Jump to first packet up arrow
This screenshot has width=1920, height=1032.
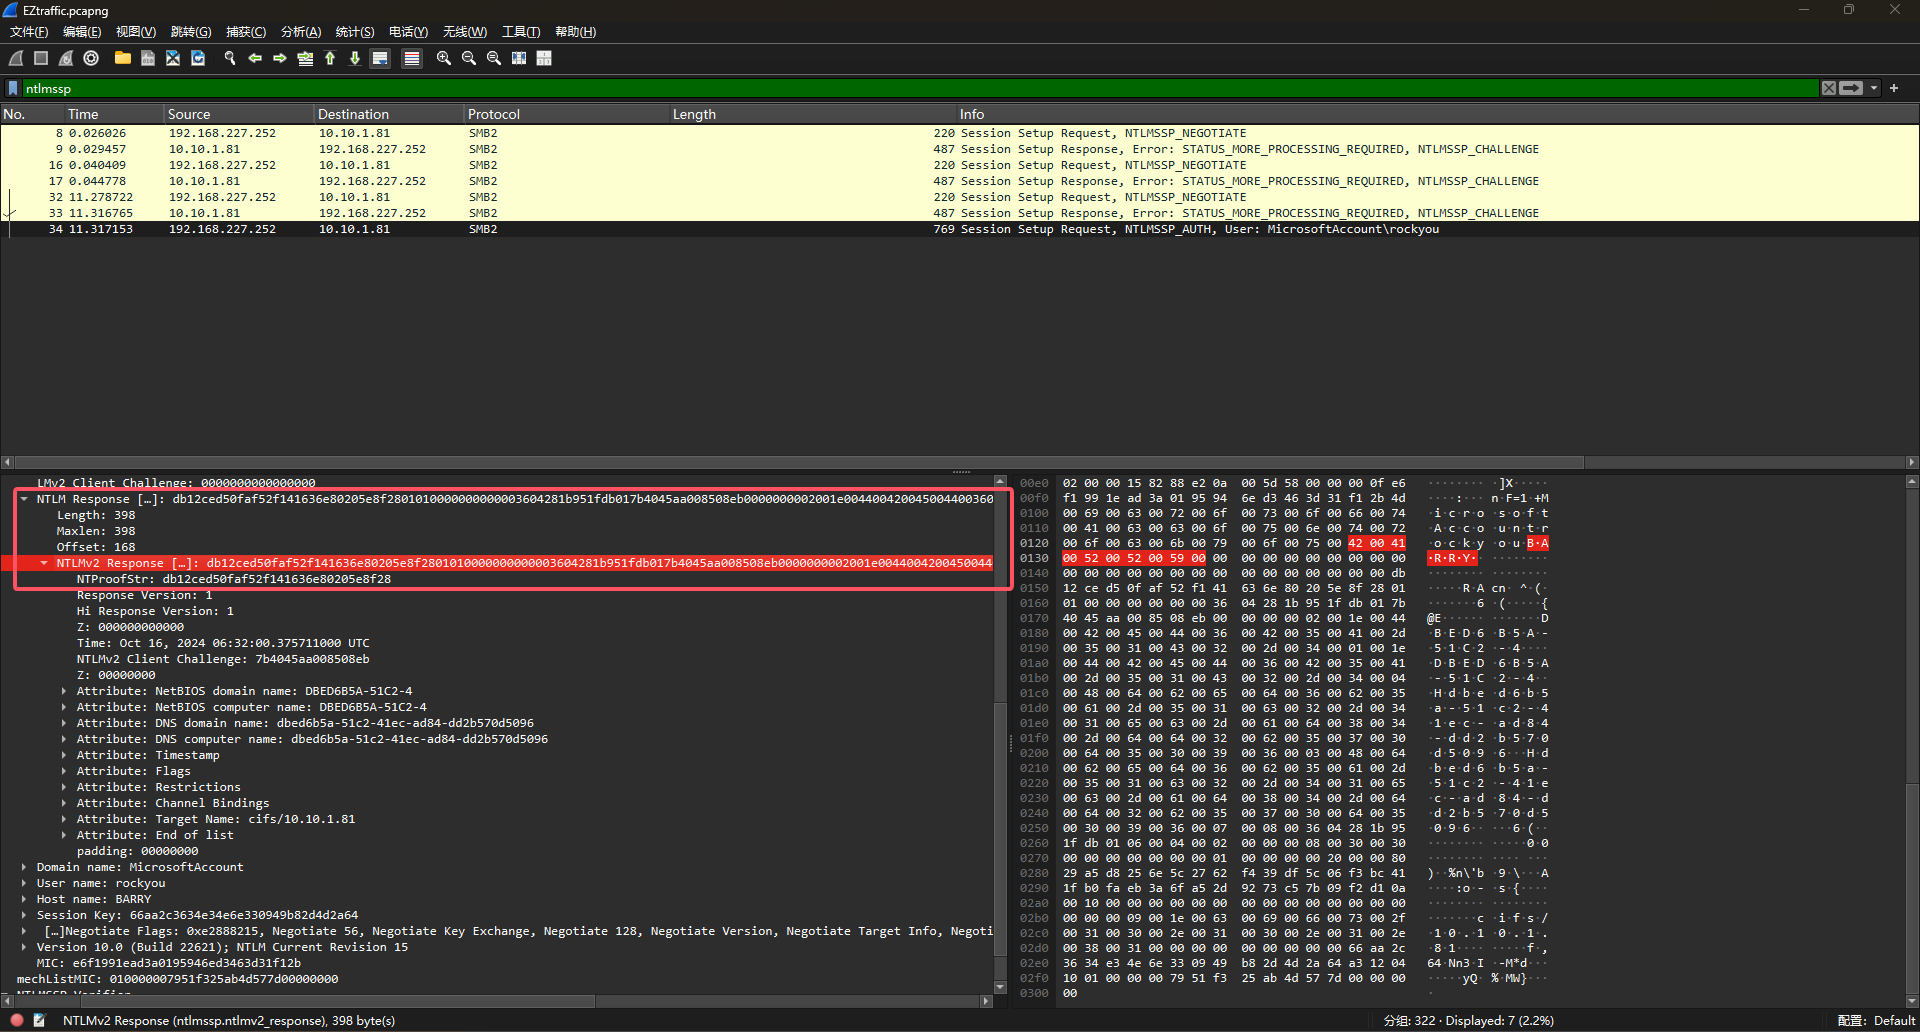[330, 58]
